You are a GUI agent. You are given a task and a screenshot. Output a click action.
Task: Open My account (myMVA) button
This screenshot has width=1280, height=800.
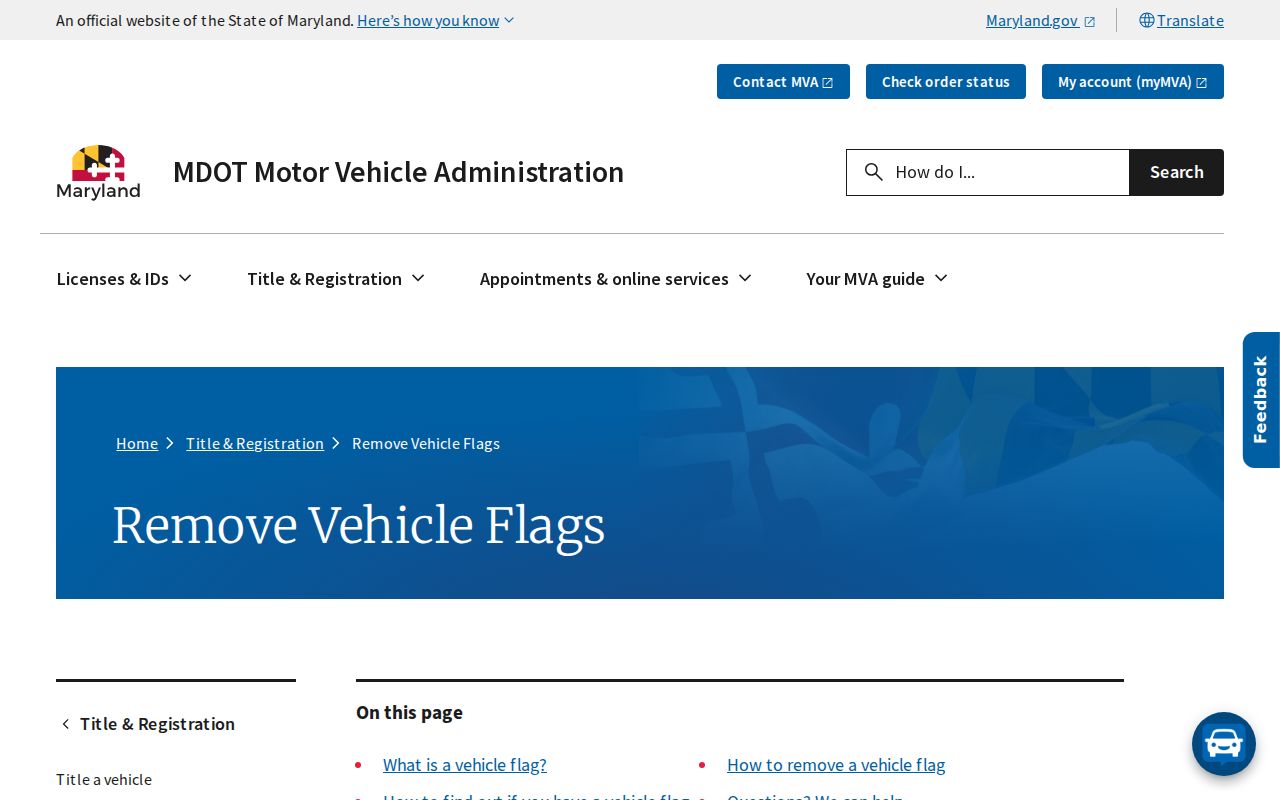tap(1133, 82)
